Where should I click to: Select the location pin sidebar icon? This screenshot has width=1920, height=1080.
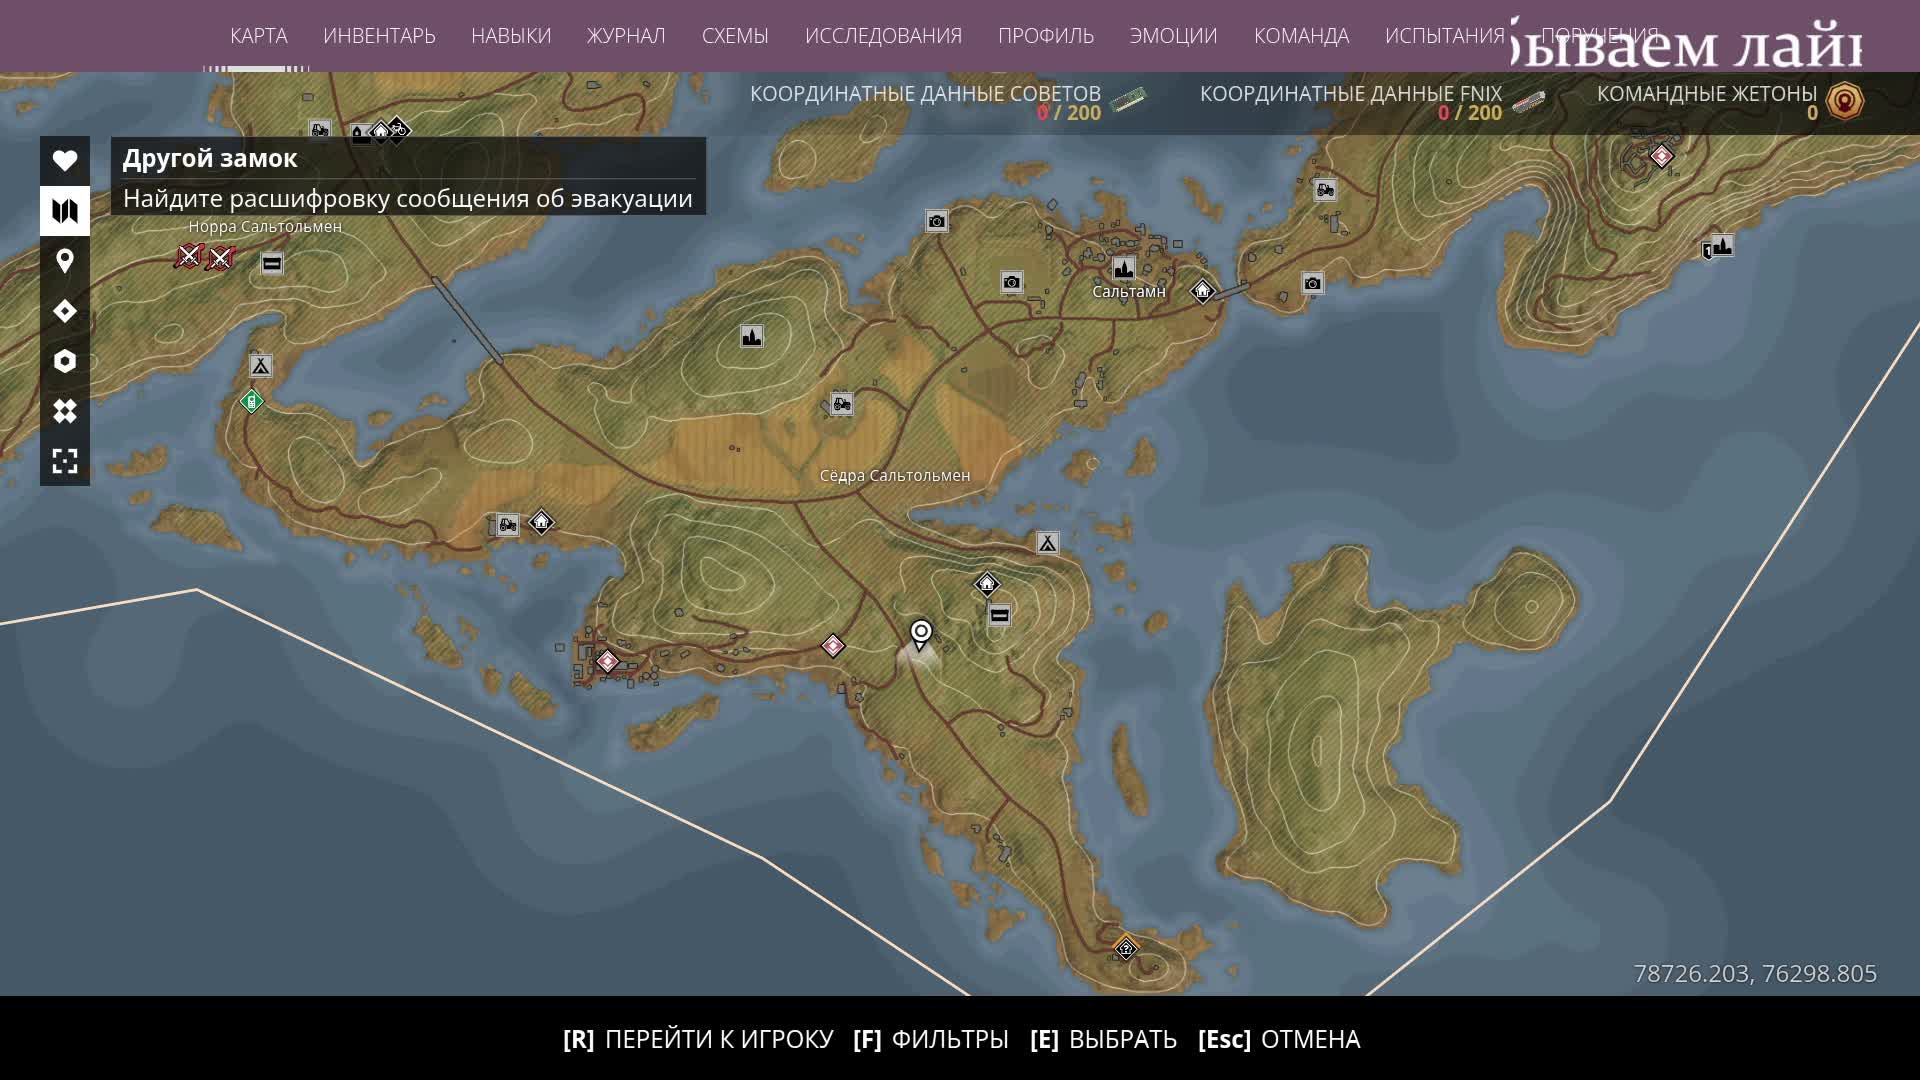65,261
